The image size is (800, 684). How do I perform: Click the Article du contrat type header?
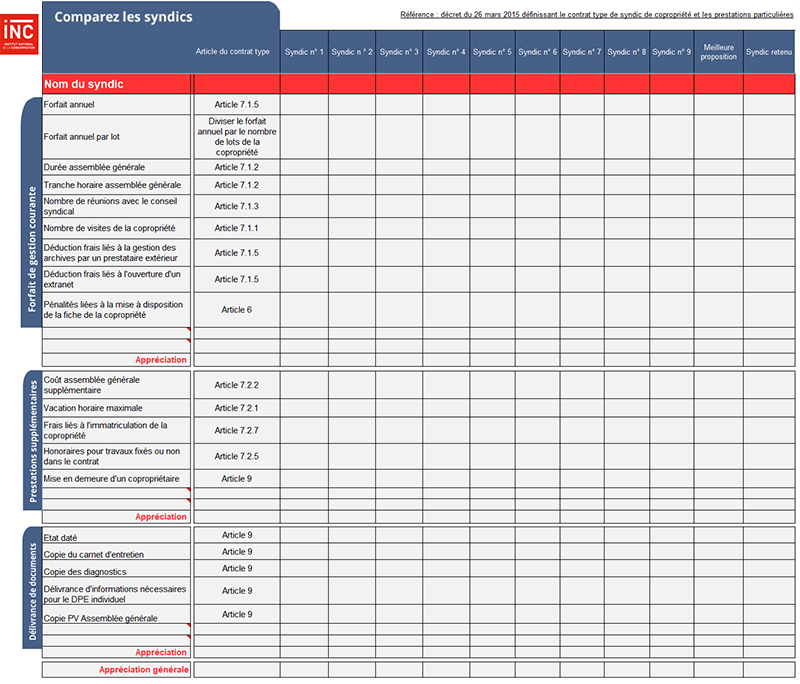click(x=233, y=51)
